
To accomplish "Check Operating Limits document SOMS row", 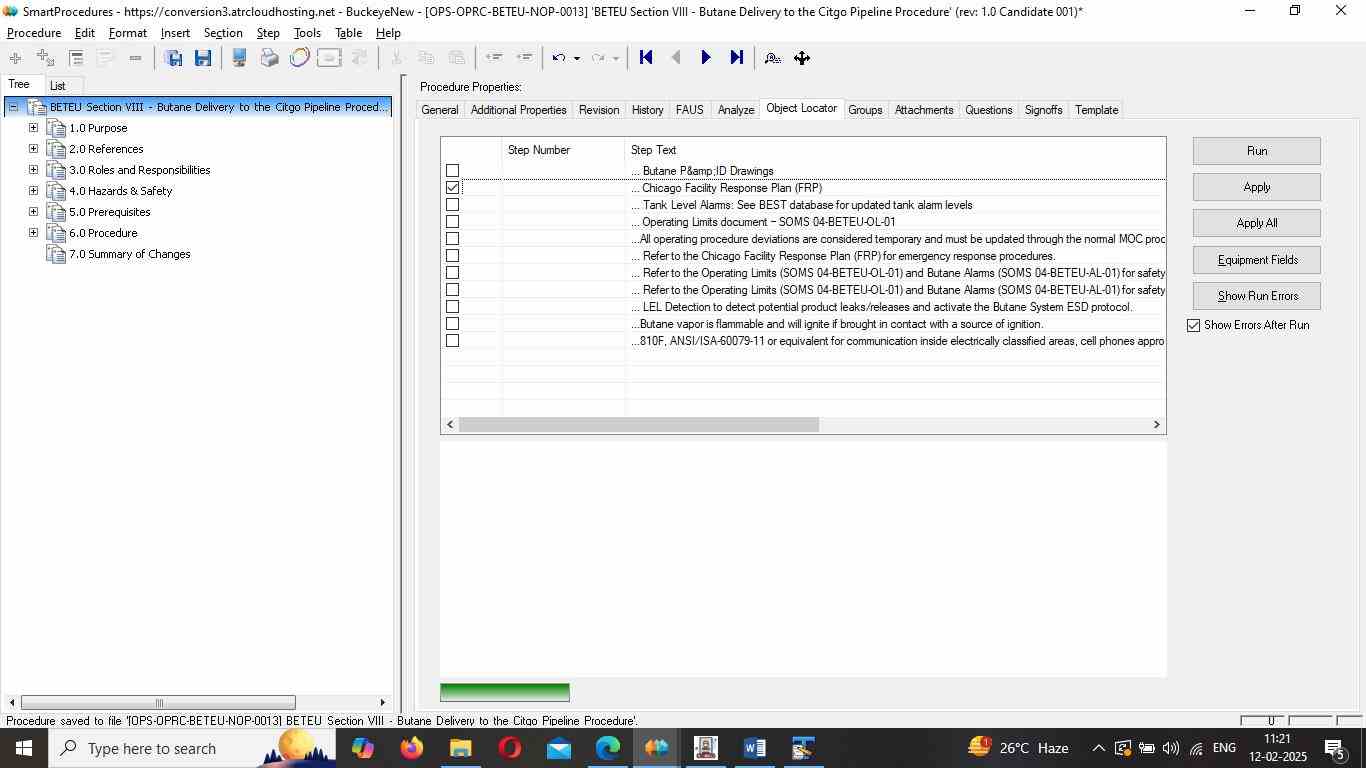I will click(x=452, y=222).
